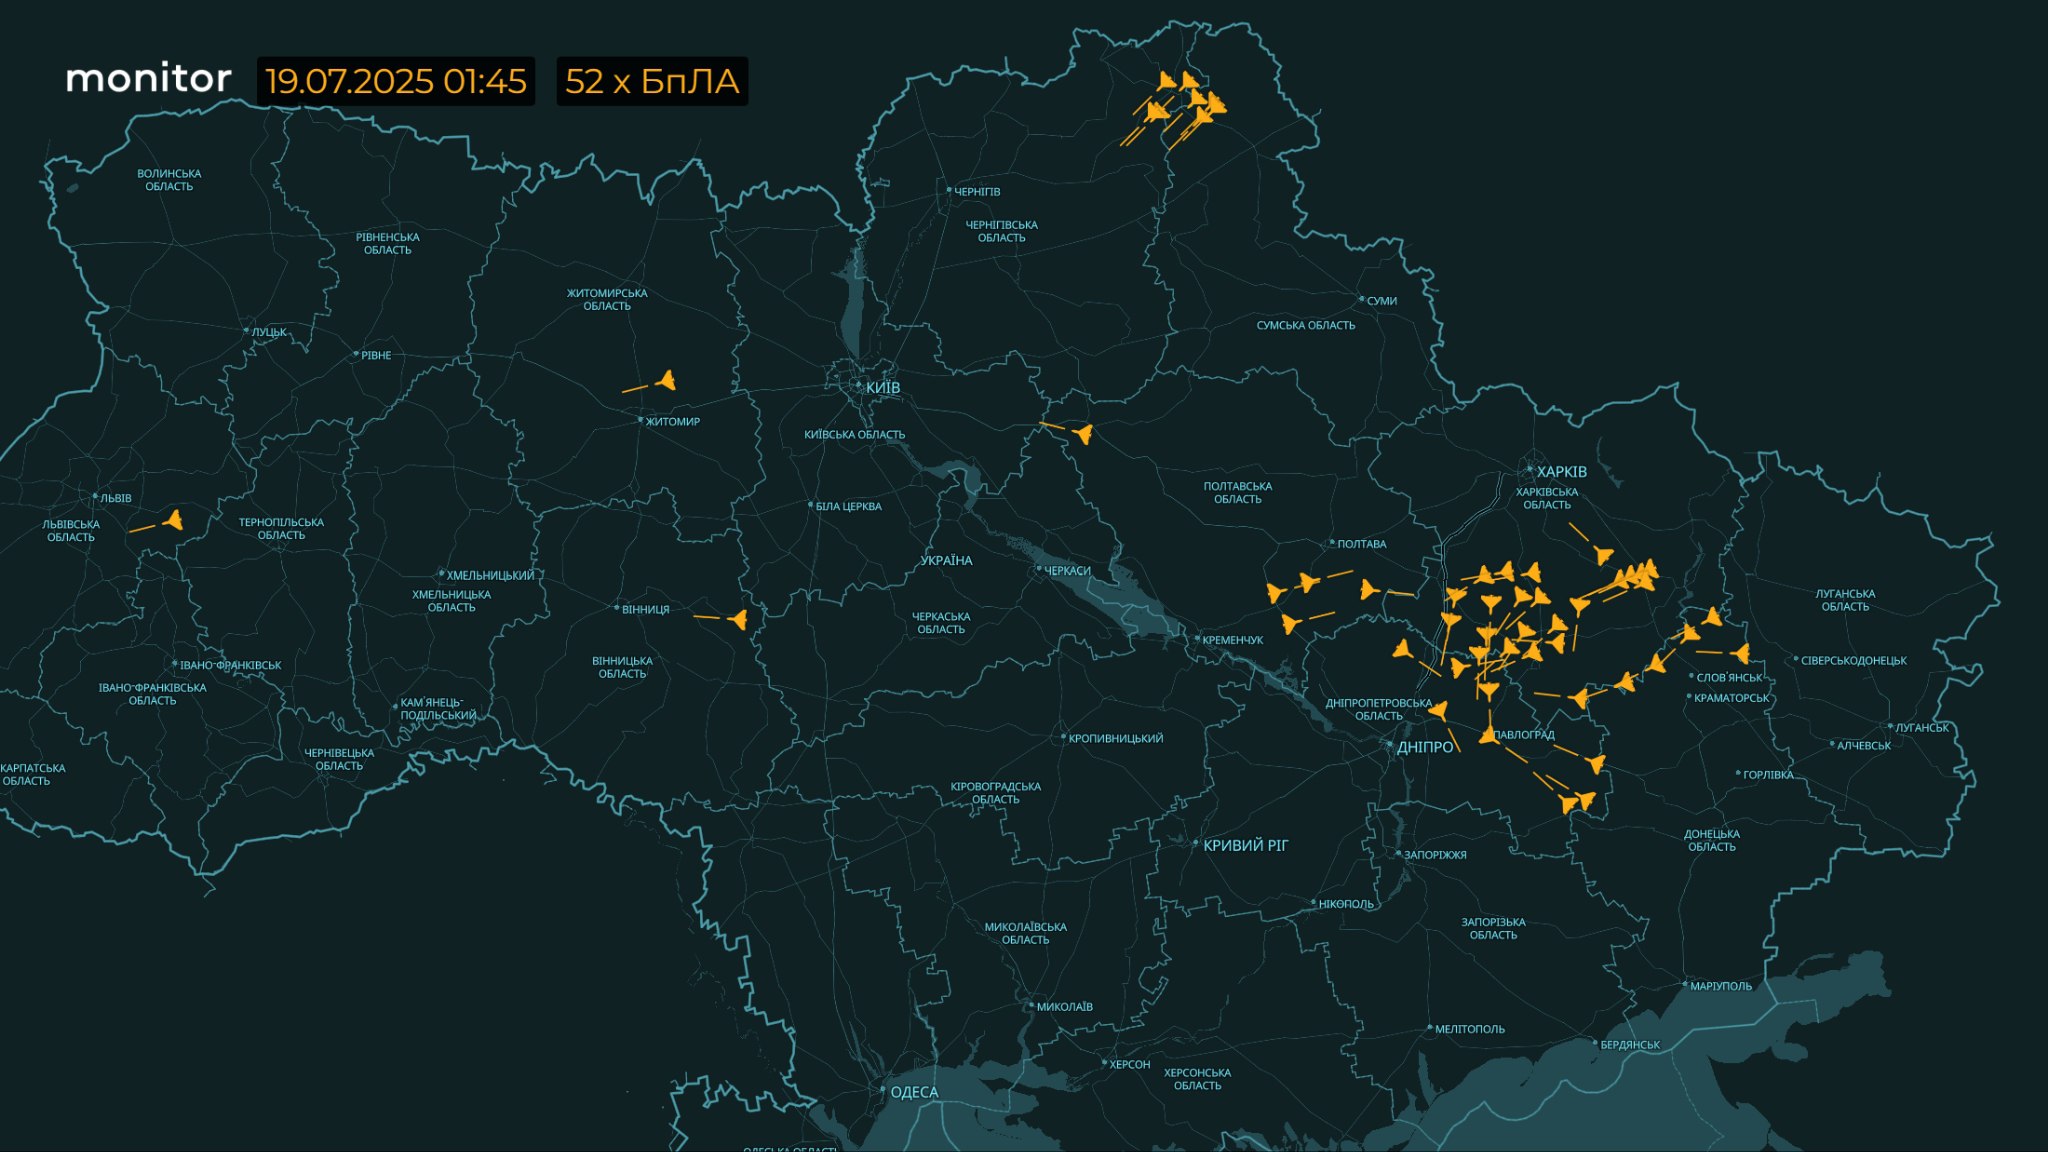Viewport: 2048px width, 1152px height.
Task: Click the ДНІПРО city label
Action: coord(1424,747)
